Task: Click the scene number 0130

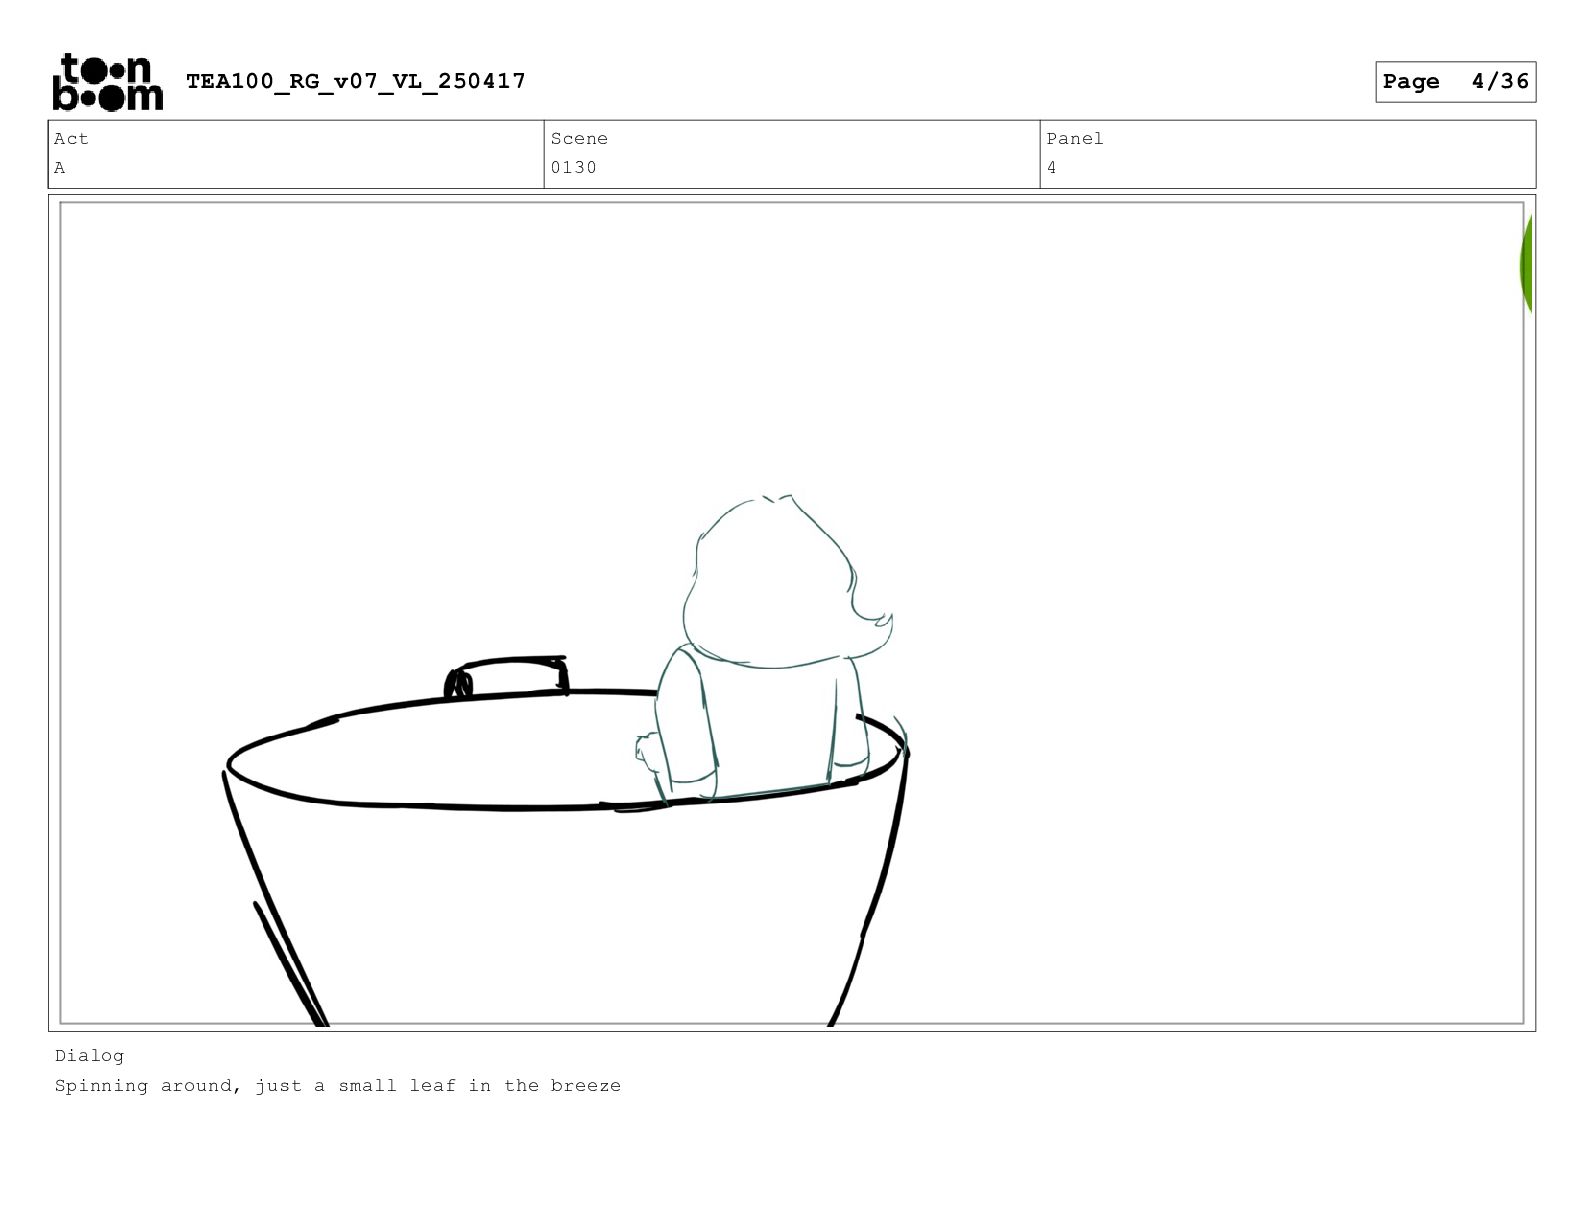Action: point(573,168)
